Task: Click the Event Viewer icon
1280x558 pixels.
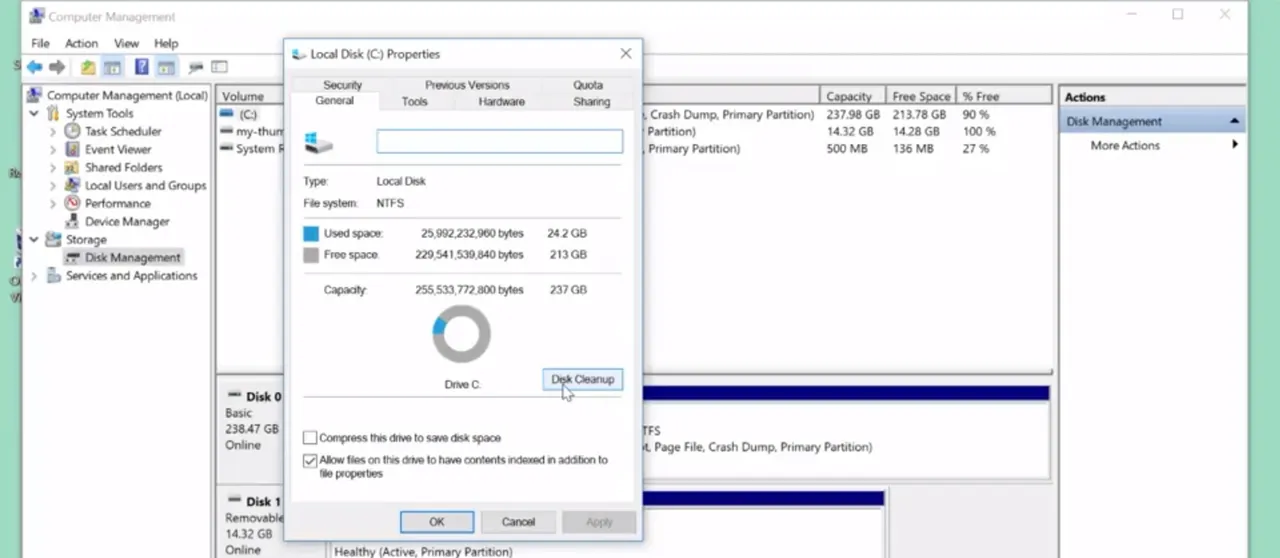Action: [x=72, y=149]
